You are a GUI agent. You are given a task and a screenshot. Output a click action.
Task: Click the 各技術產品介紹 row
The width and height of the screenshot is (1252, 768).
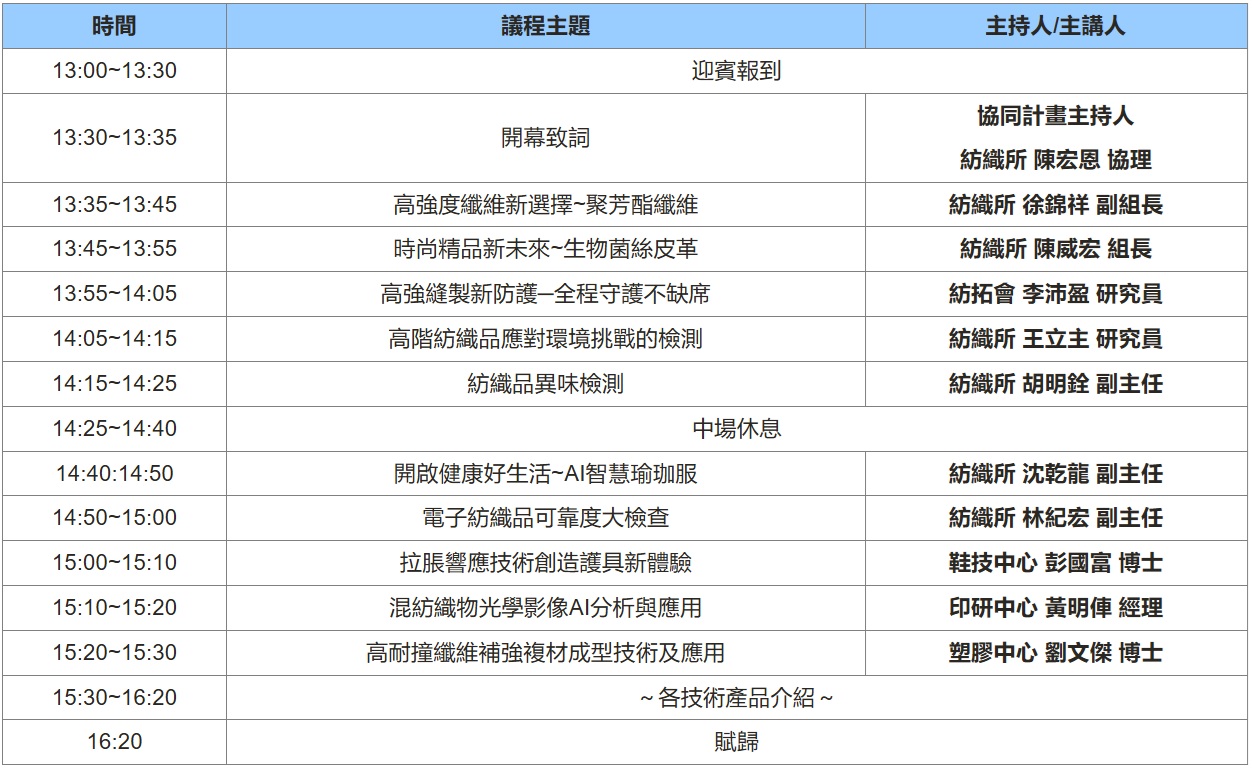point(736,698)
